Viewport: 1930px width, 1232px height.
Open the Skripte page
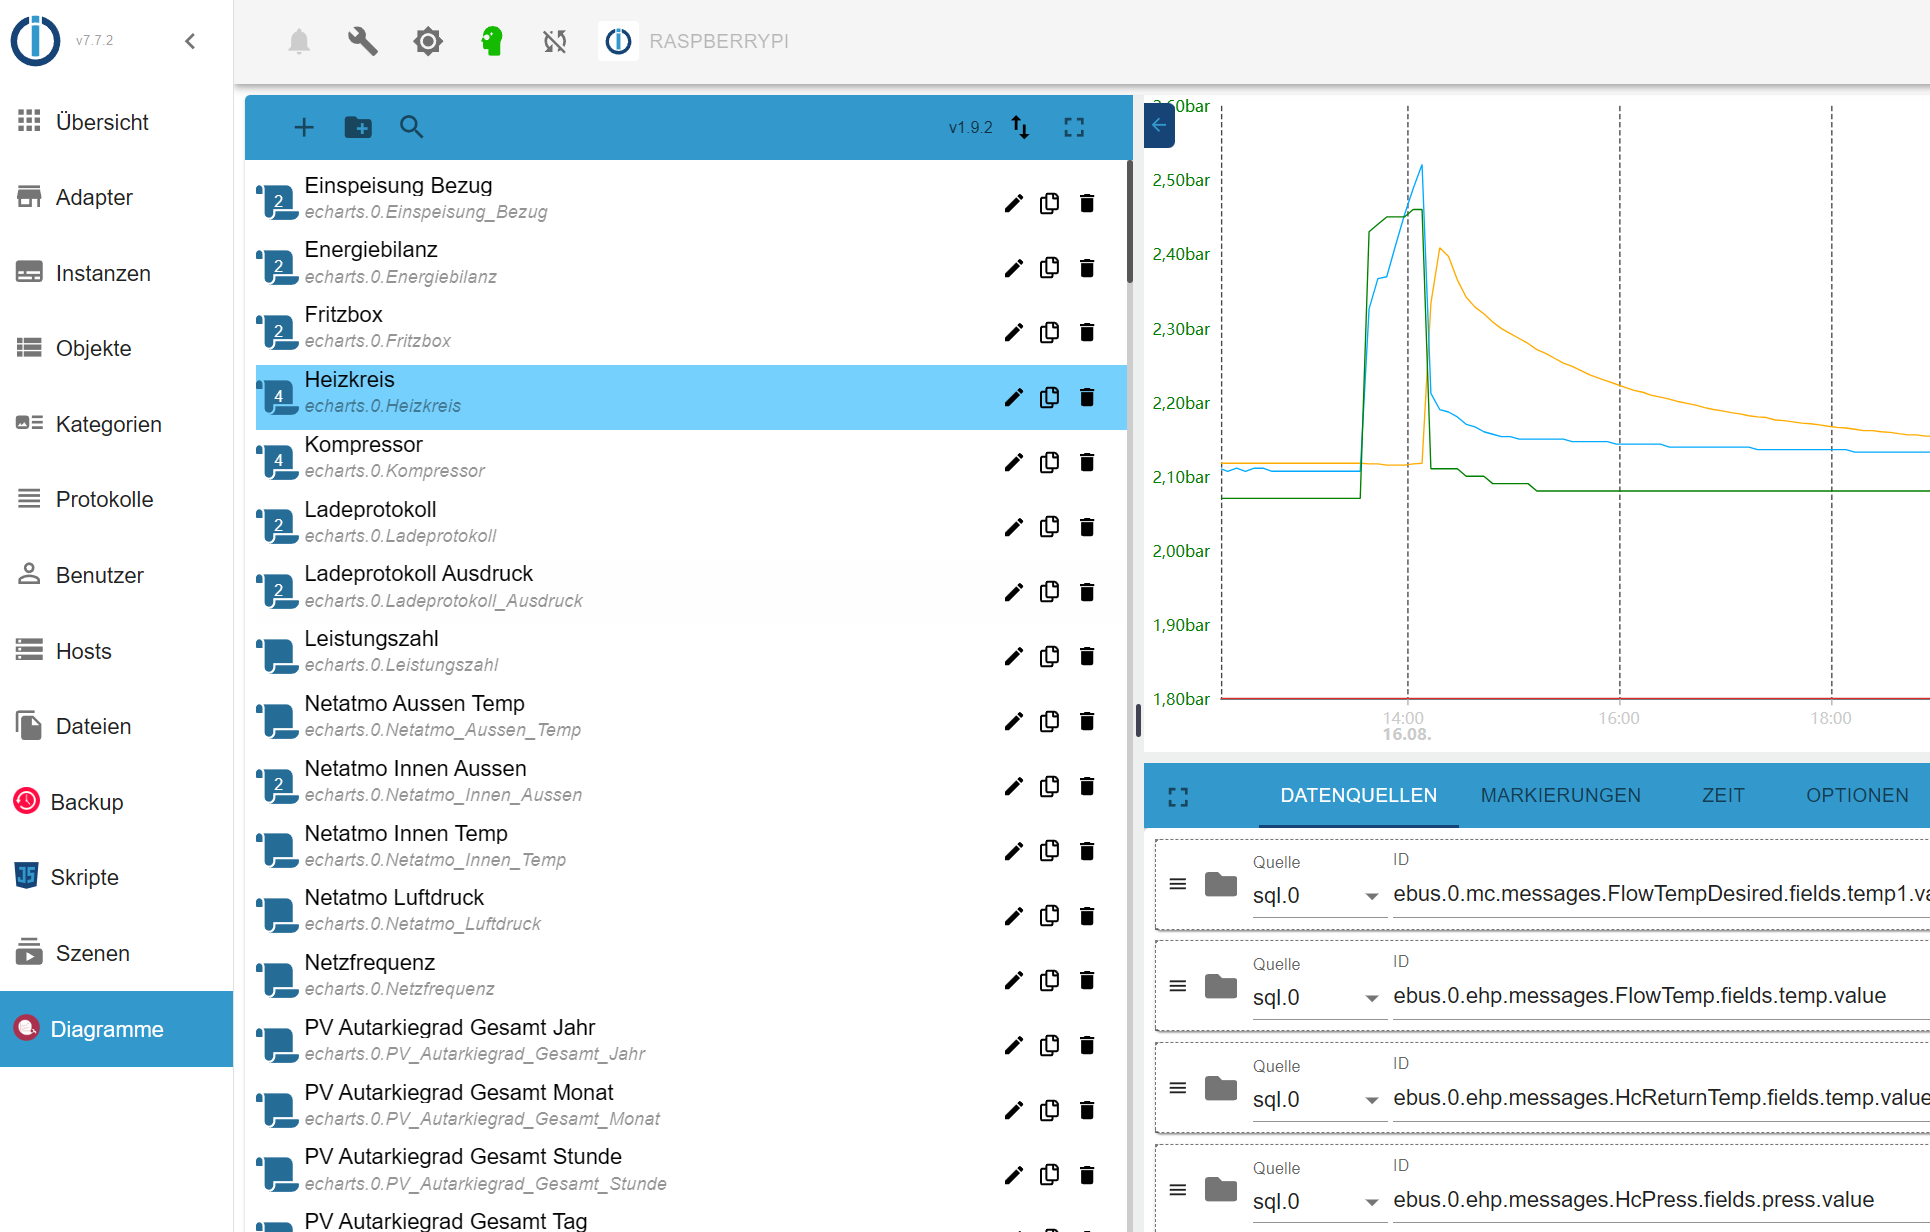pos(116,877)
